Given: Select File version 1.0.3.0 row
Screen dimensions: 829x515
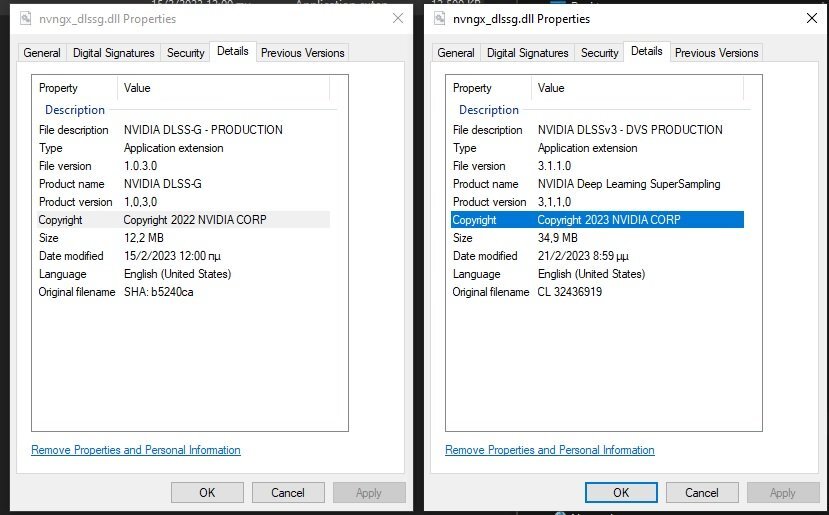Looking at the screenshot, I should coord(183,166).
